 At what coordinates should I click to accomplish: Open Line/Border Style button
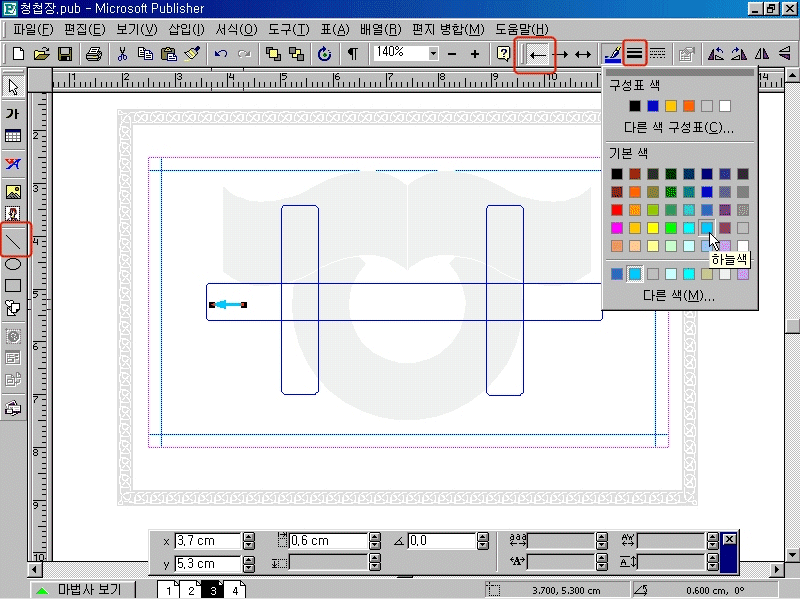[x=635, y=53]
